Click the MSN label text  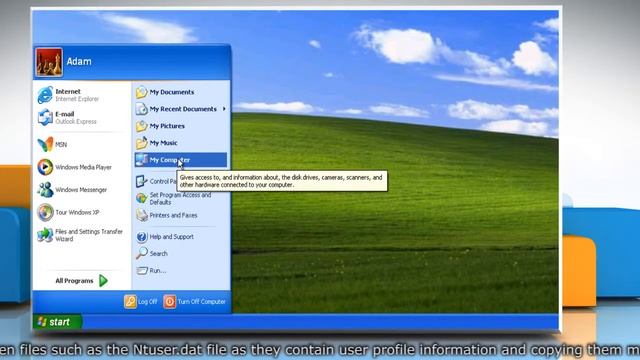pyautogui.click(x=61, y=144)
